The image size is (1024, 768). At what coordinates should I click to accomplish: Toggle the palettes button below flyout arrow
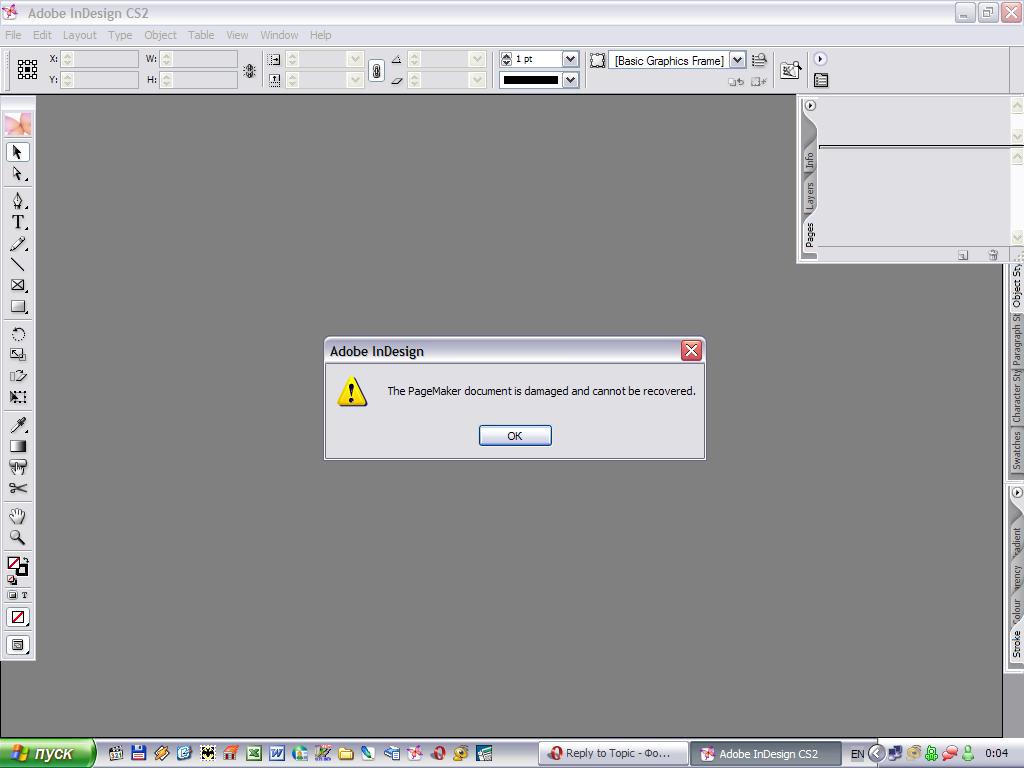tap(821, 80)
